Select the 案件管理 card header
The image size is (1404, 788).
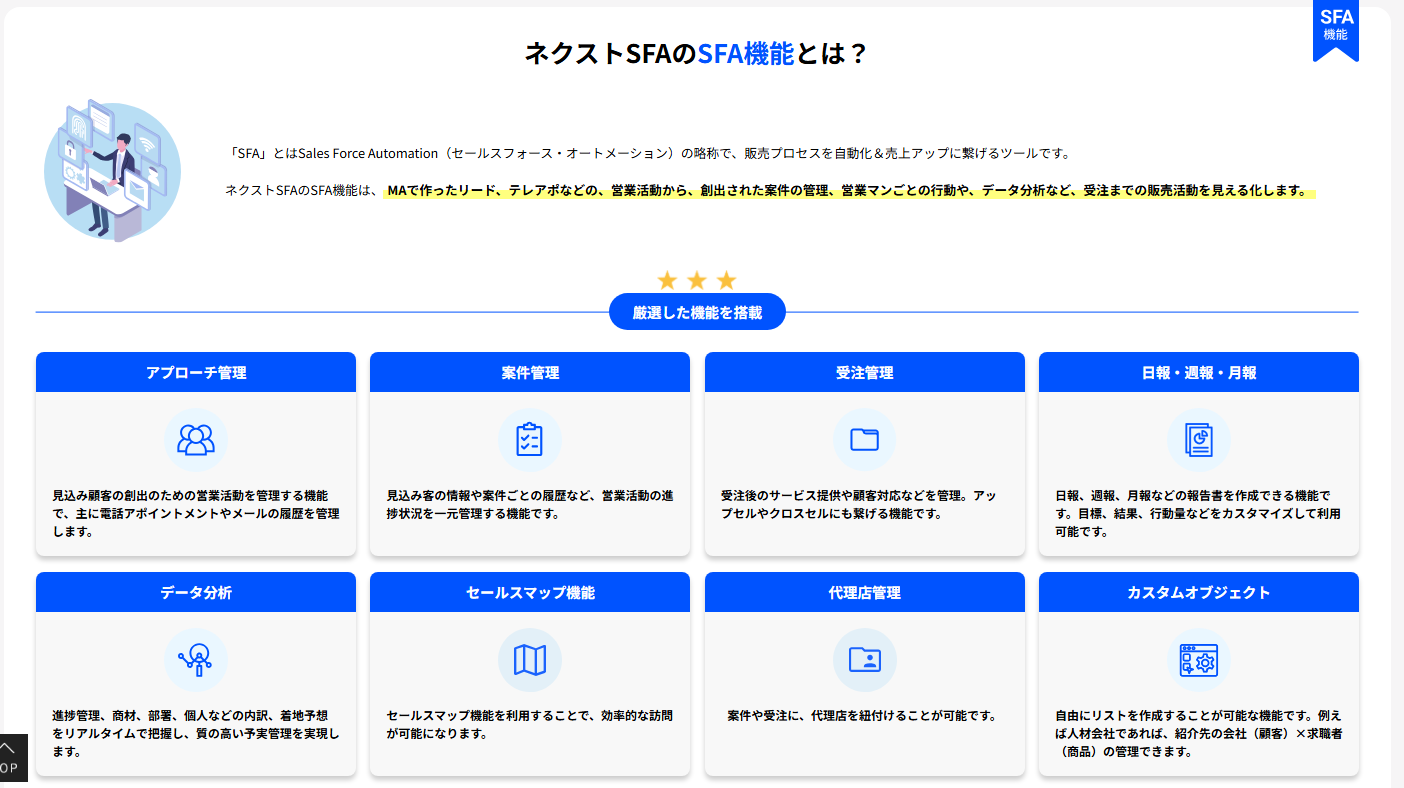point(530,373)
